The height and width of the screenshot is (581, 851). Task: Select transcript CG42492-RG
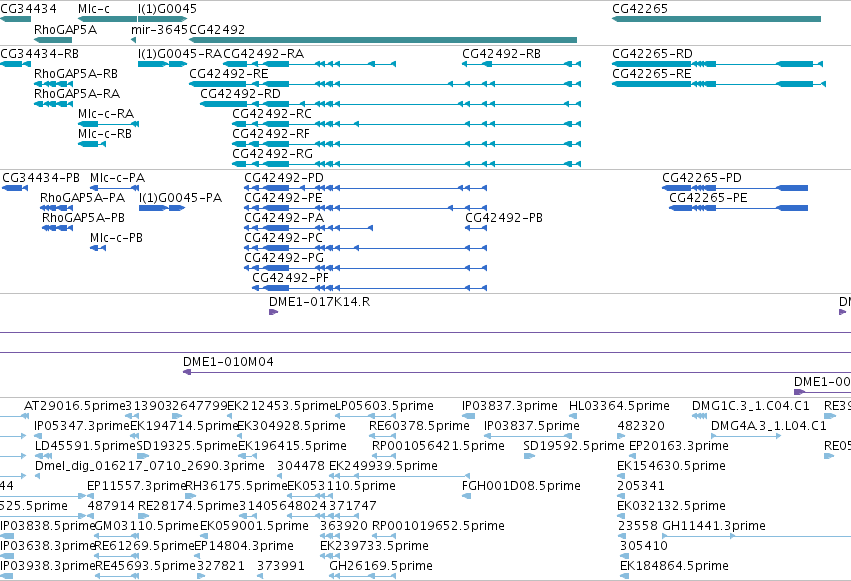point(407,164)
